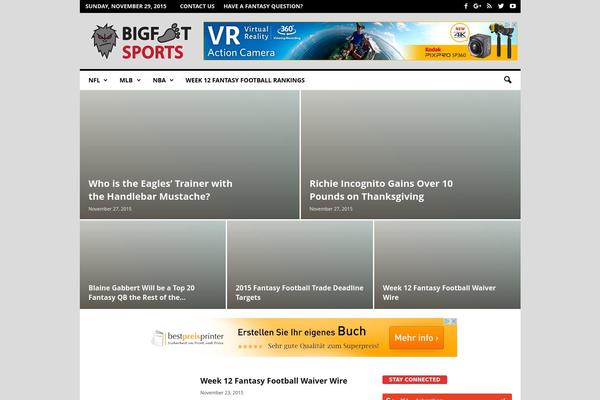Screen dimensions: 600x400
Task: Click Erstellen Sie Ihr eigenes Buch text
Action: [x=302, y=331]
